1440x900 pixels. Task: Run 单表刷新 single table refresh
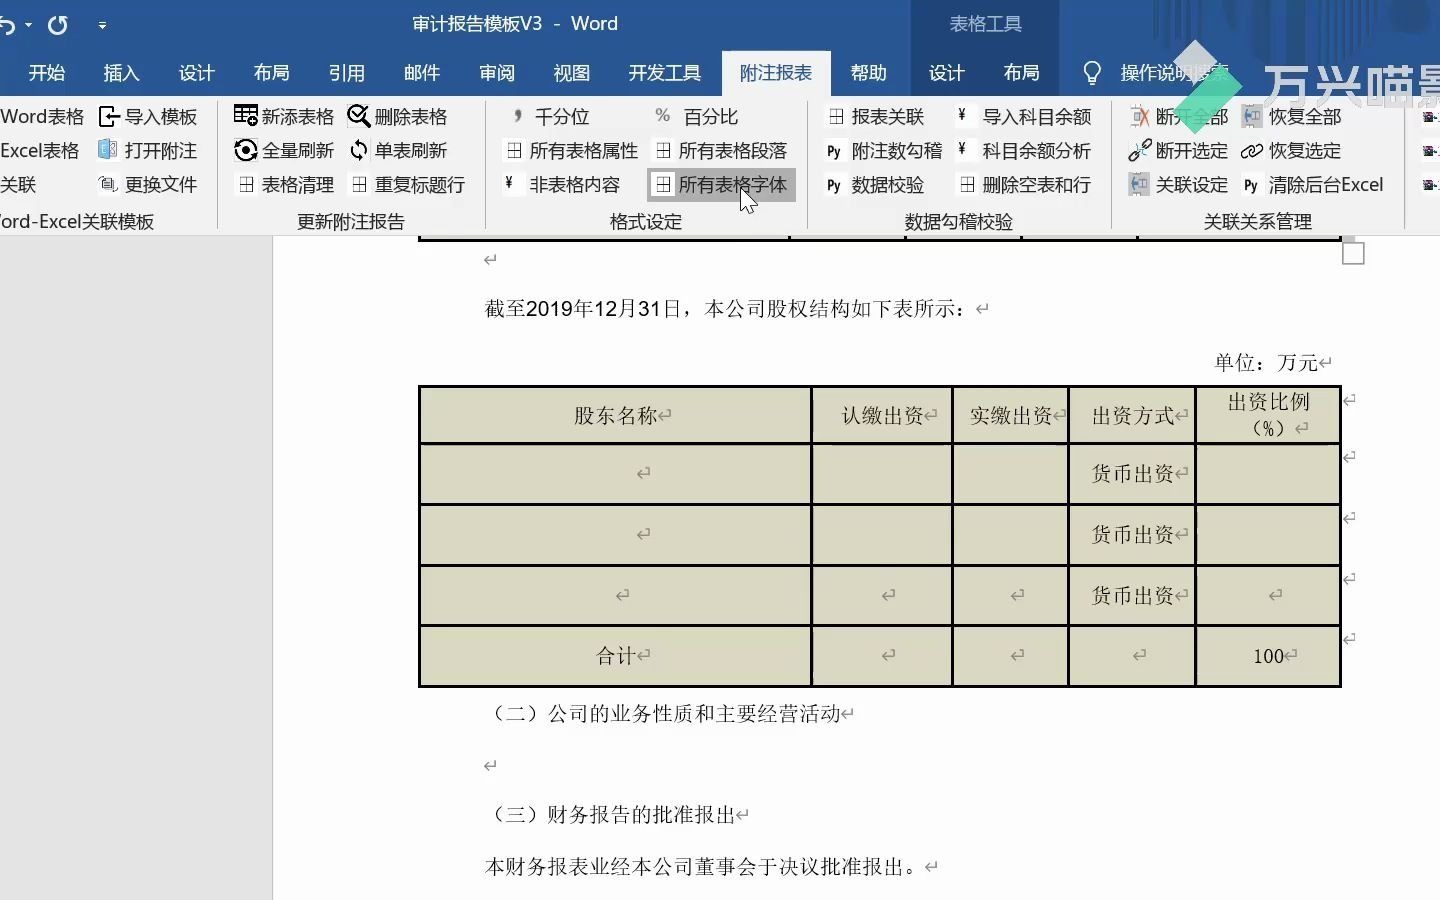398,151
